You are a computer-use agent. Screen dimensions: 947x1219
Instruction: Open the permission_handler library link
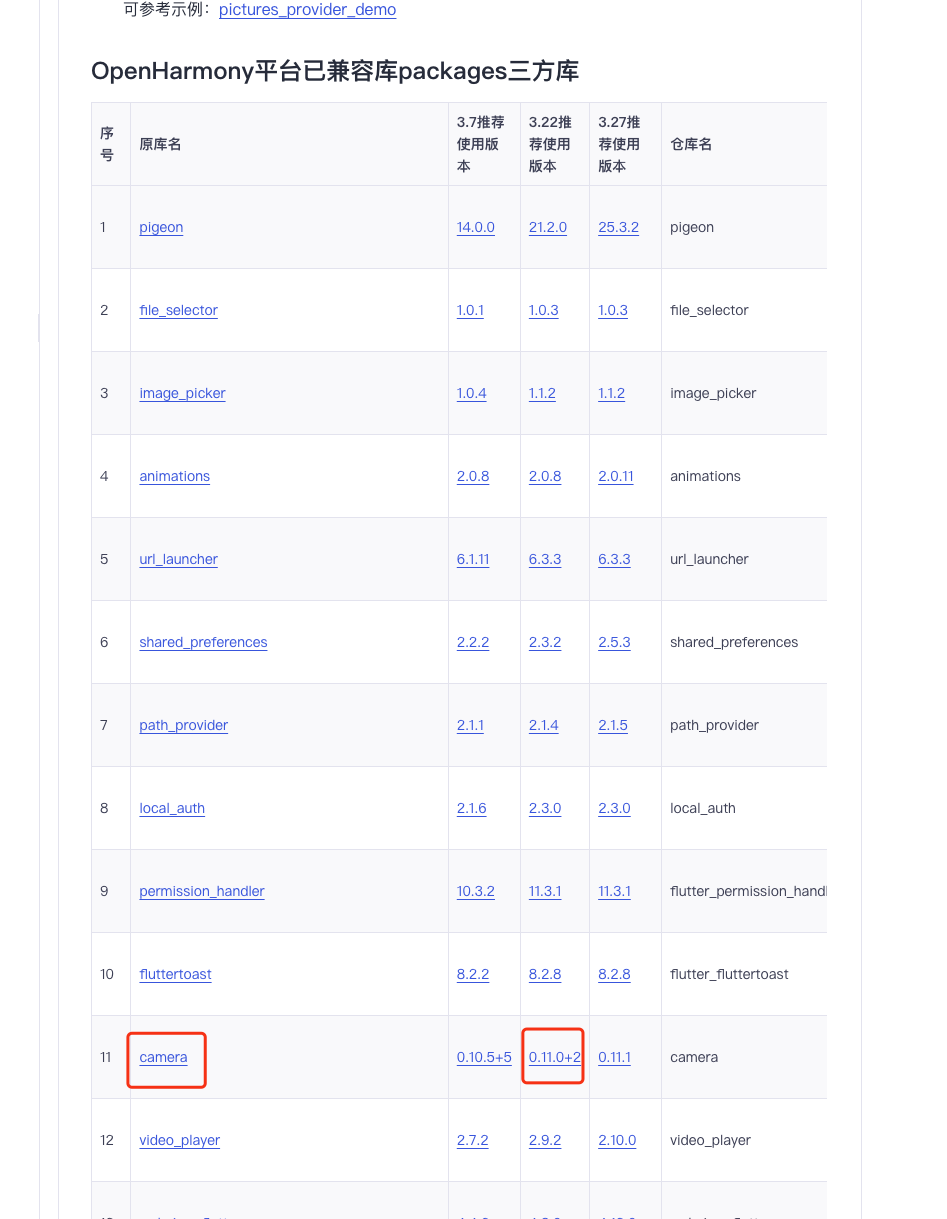click(x=201, y=891)
